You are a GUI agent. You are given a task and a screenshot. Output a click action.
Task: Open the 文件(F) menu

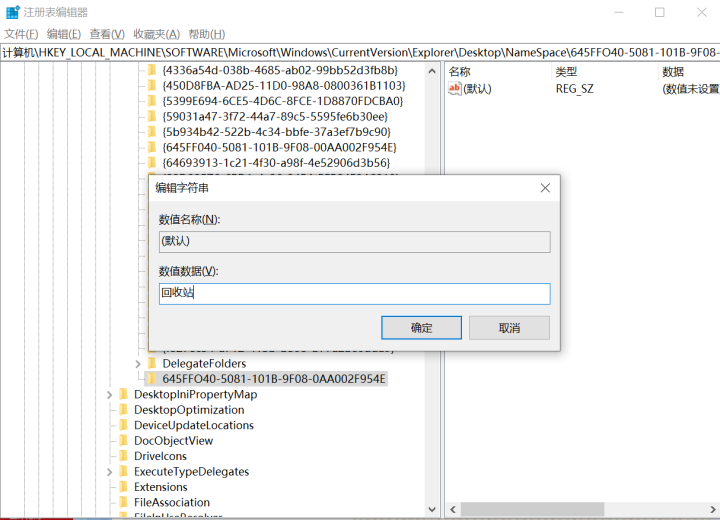tap(21, 34)
